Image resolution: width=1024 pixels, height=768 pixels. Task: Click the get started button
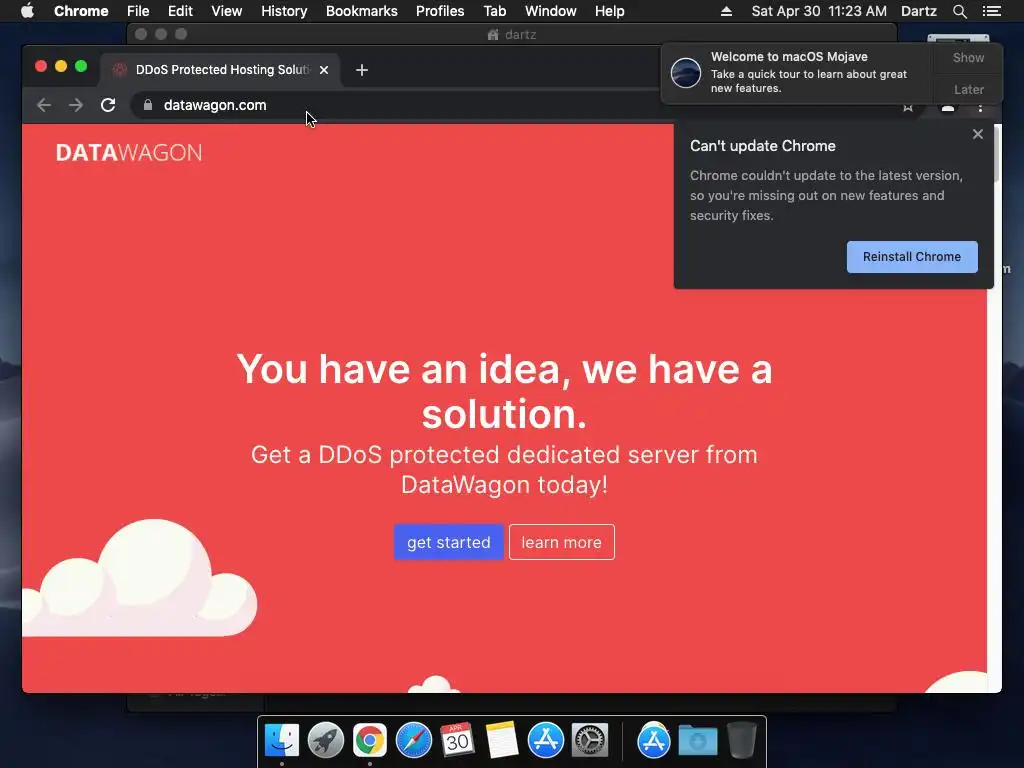pos(449,542)
